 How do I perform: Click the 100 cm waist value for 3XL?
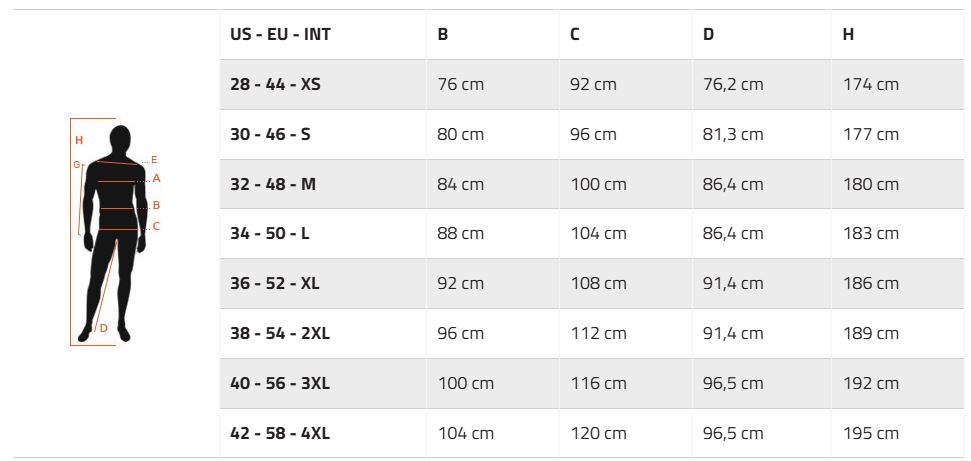click(x=466, y=384)
